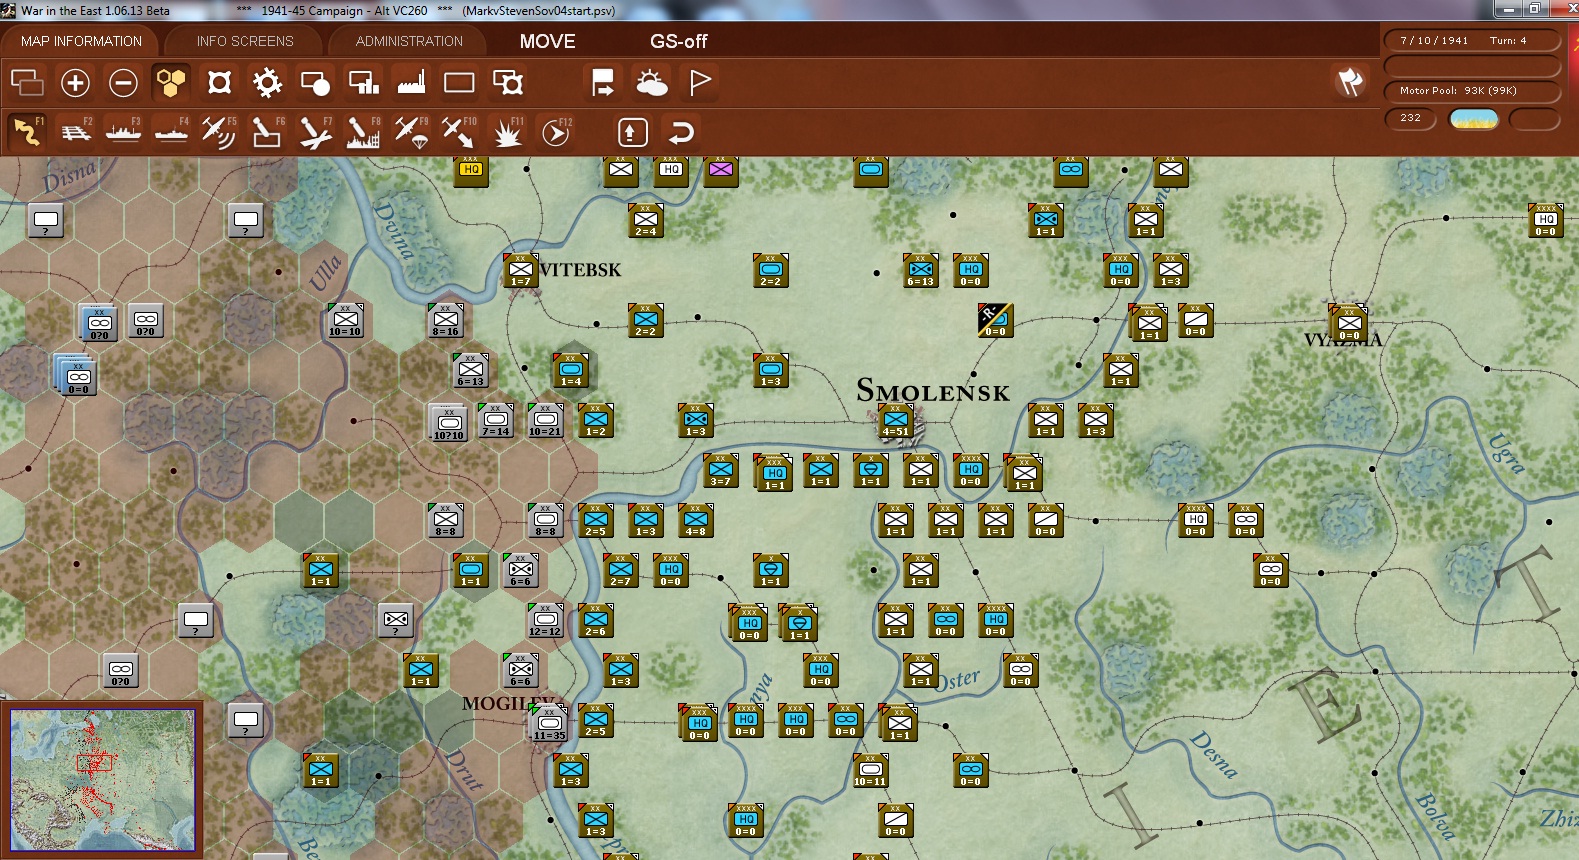1579x860 pixels.
Task: Zoom in the map with plus icon
Action: click(x=75, y=83)
